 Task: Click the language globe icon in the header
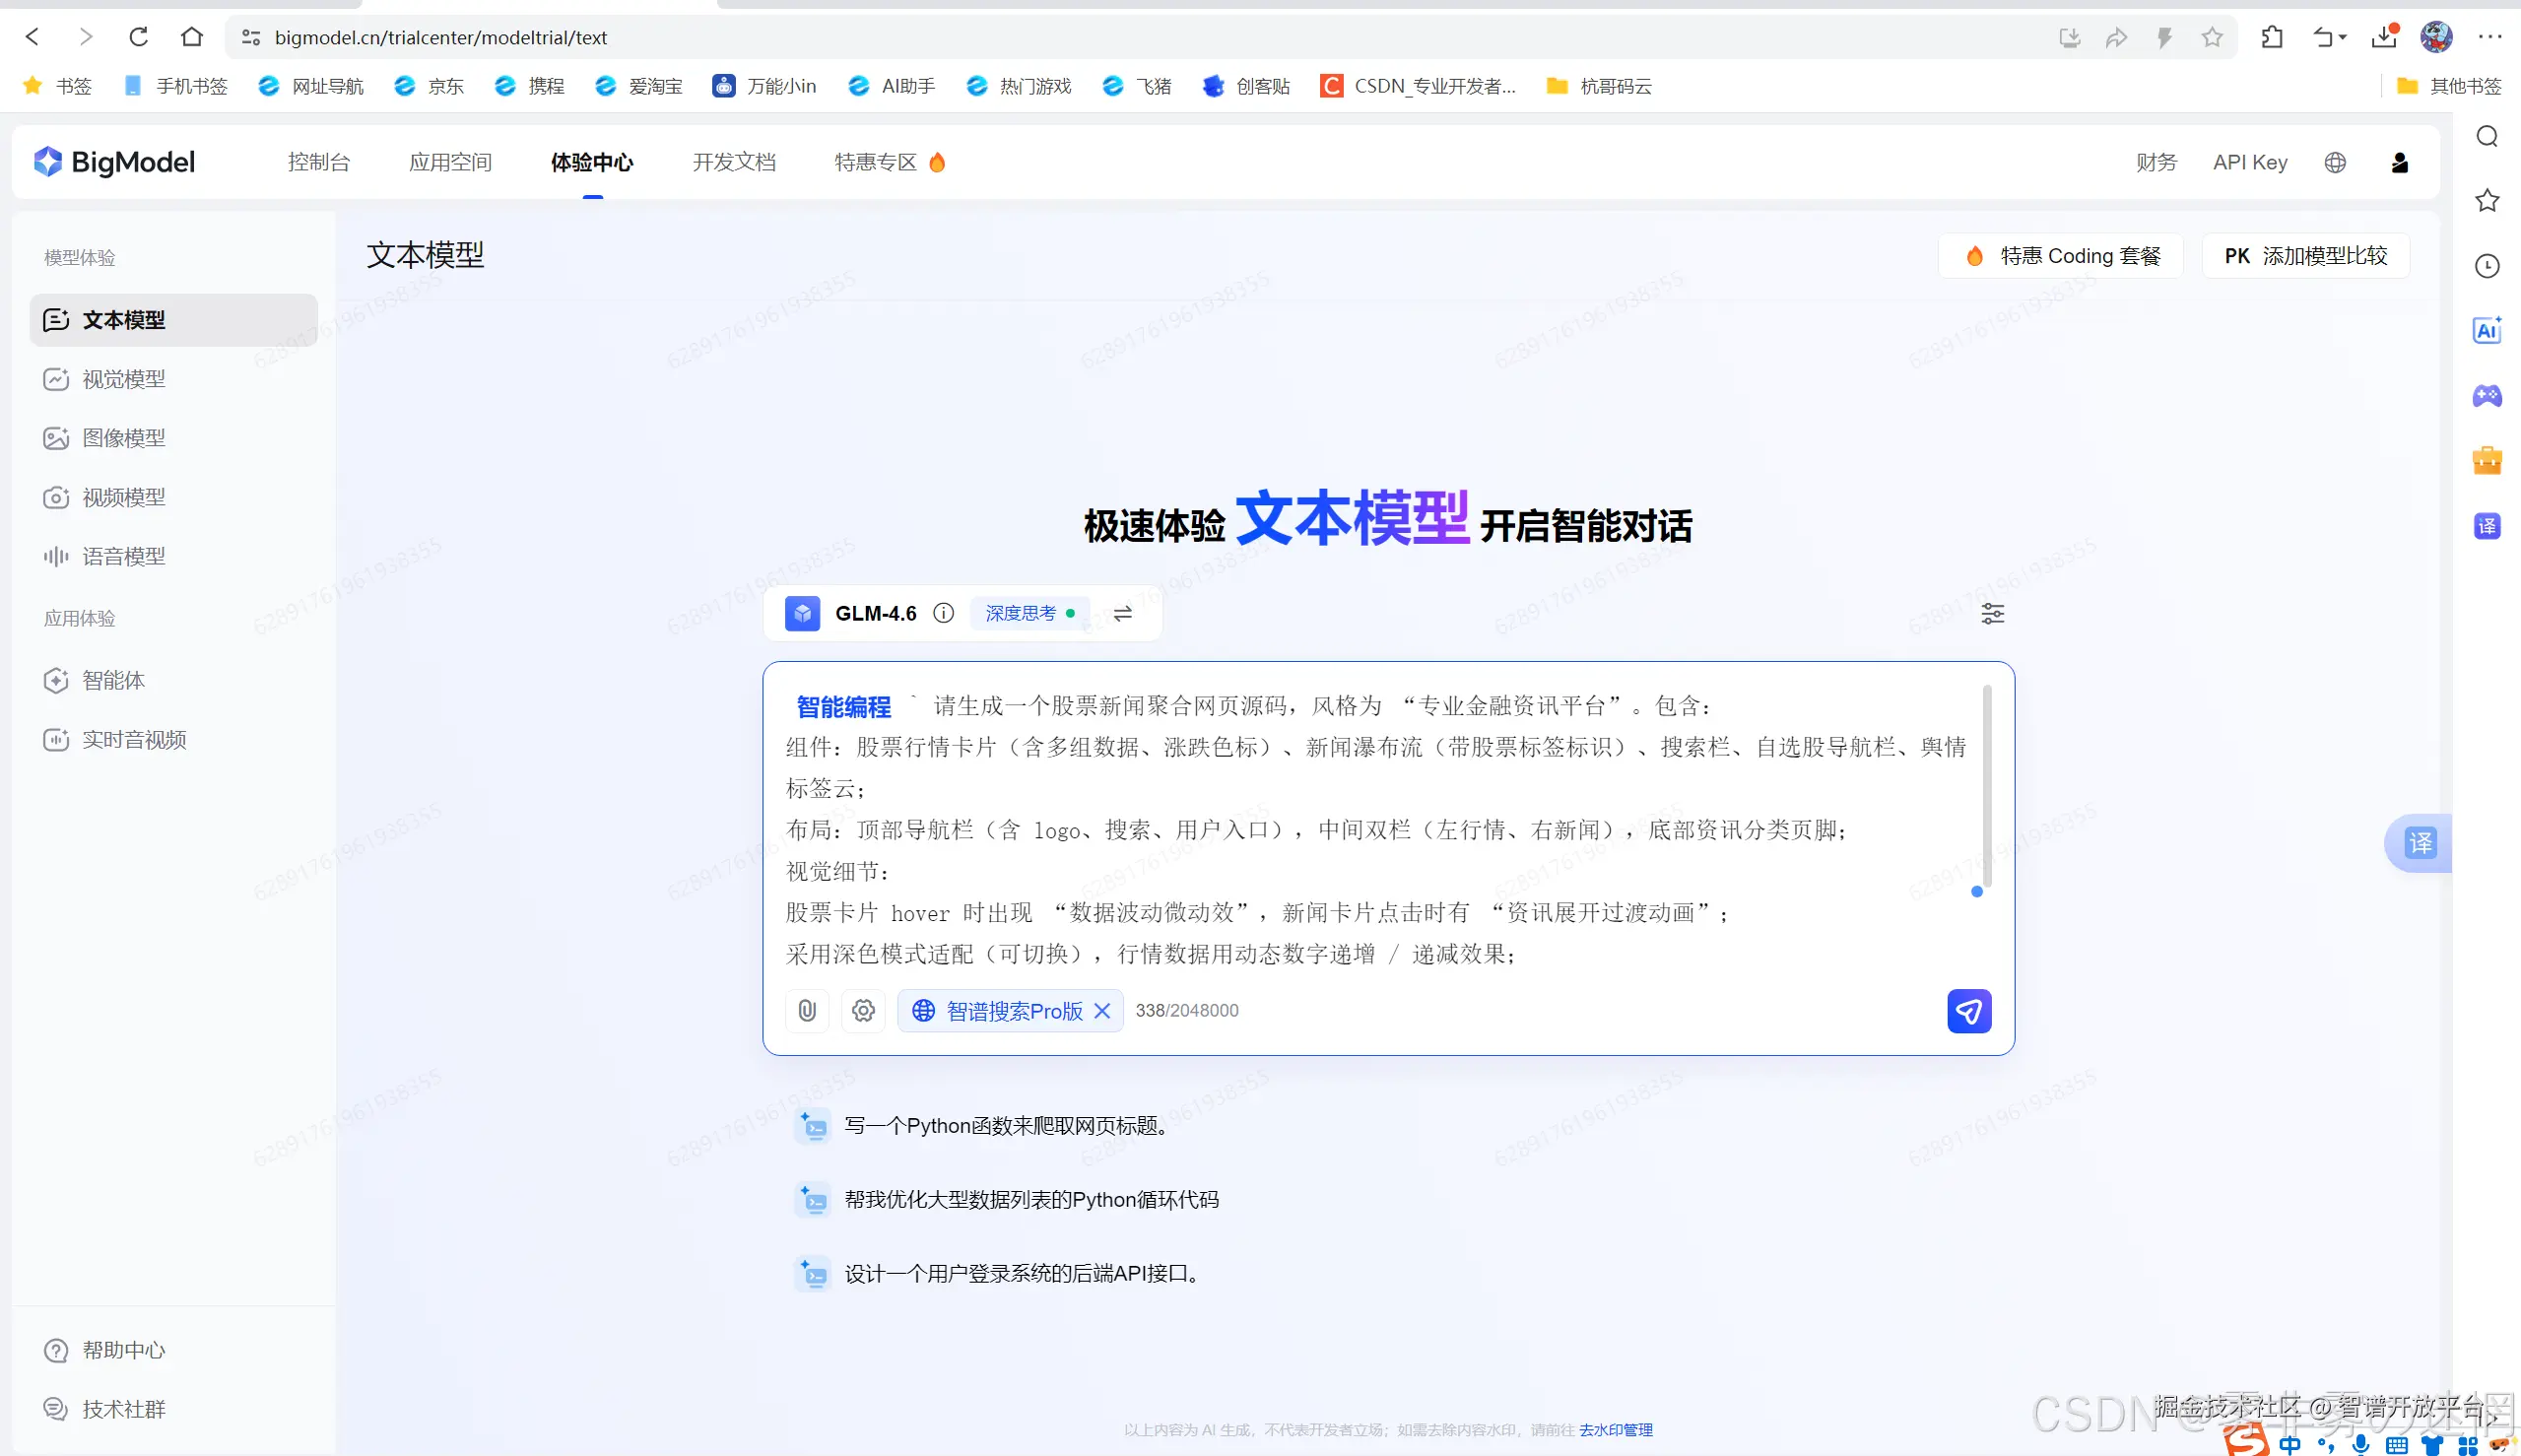pyautogui.click(x=2335, y=163)
